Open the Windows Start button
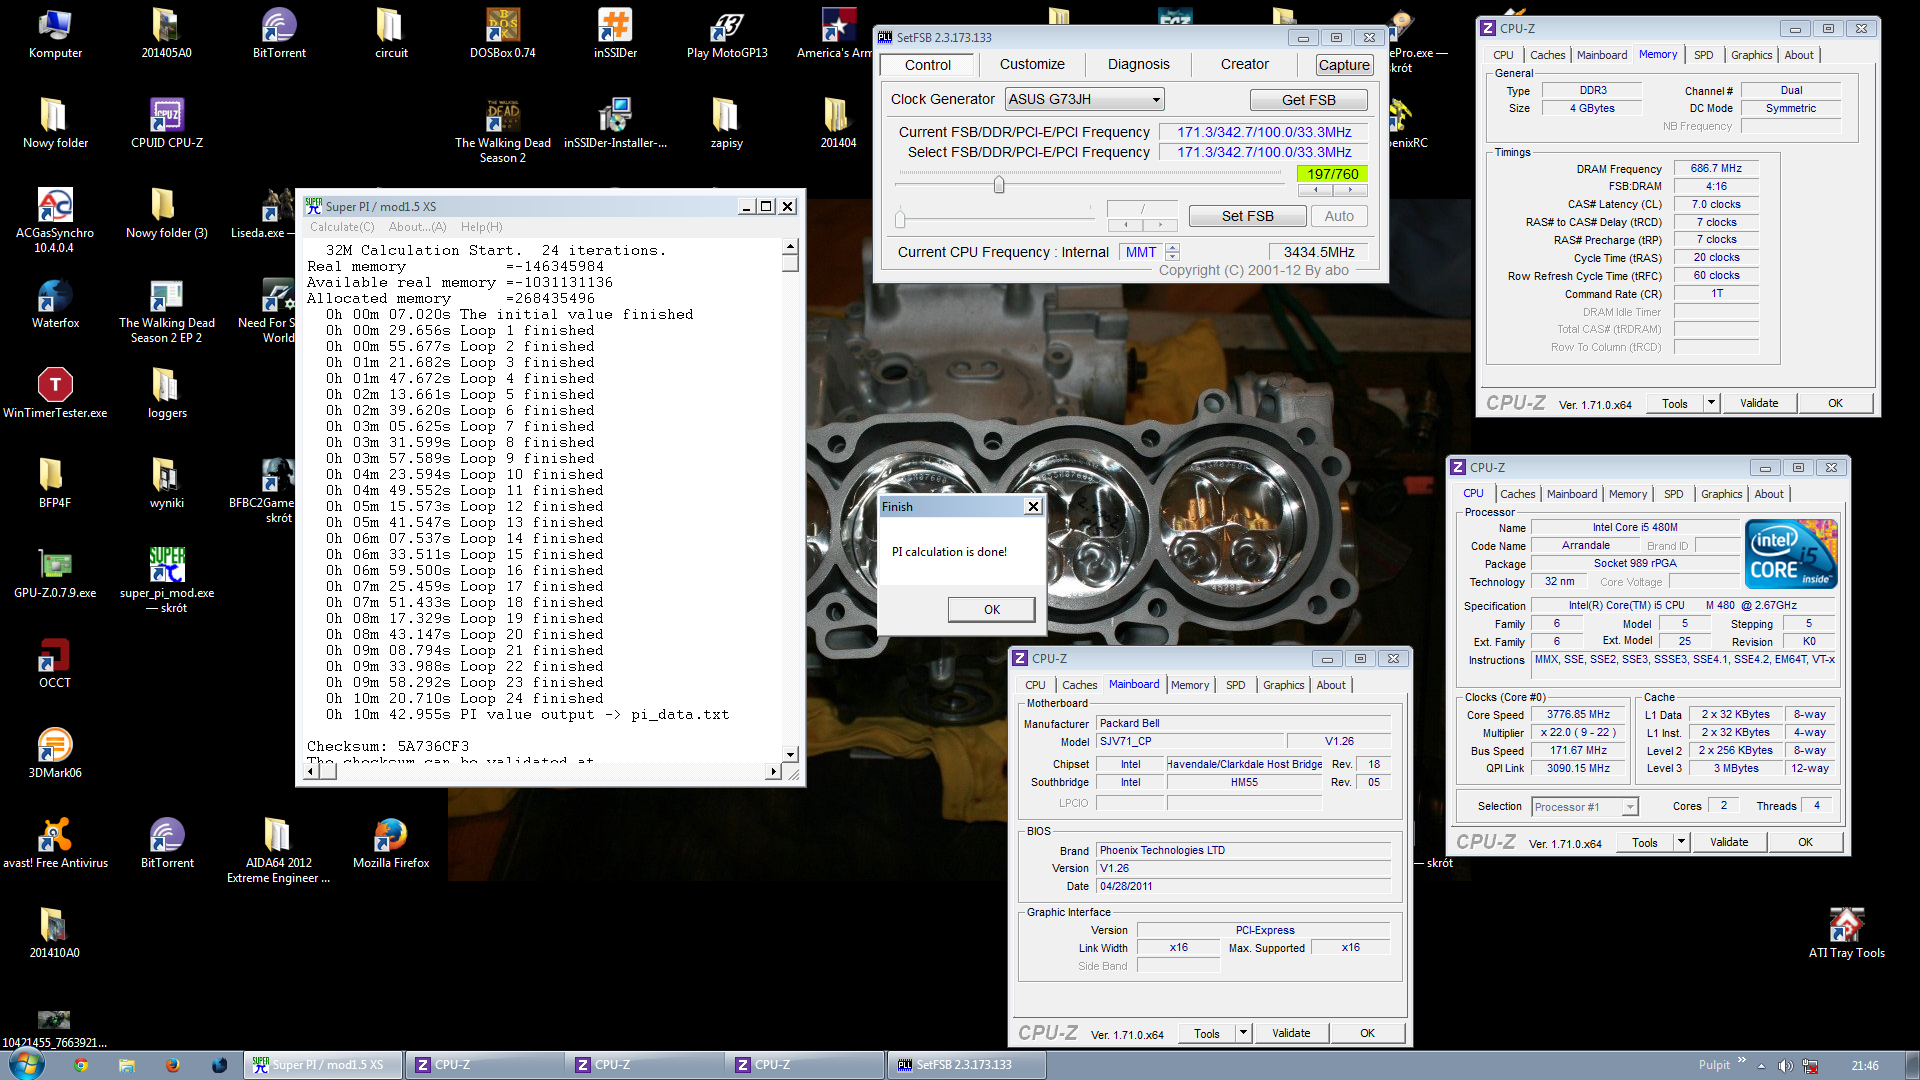The width and height of the screenshot is (1920, 1080). click(x=27, y=1064)
